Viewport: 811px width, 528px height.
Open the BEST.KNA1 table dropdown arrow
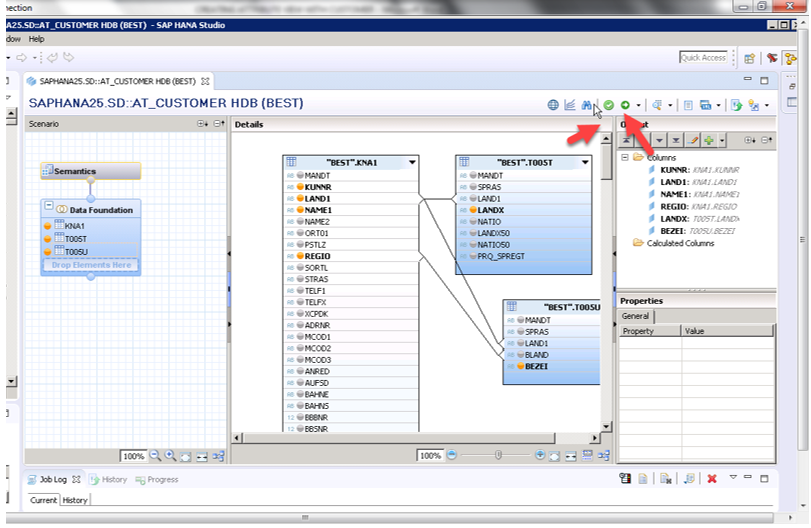[x=412, y=162]
